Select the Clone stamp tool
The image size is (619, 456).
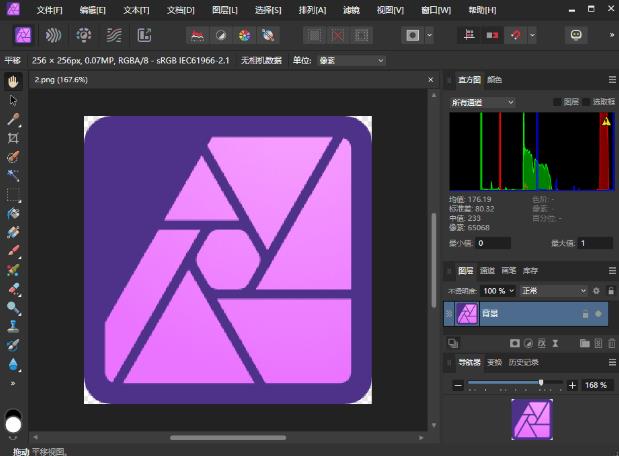tap(13, 327)
